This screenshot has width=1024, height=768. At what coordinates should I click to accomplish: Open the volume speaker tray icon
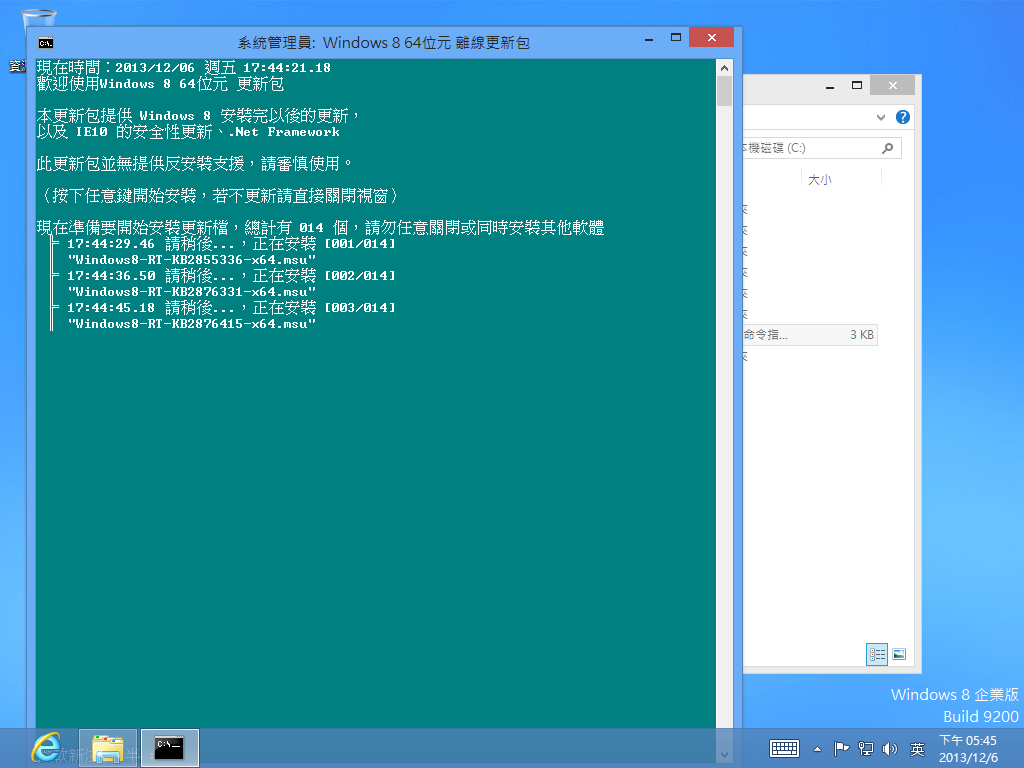(889, 748)
